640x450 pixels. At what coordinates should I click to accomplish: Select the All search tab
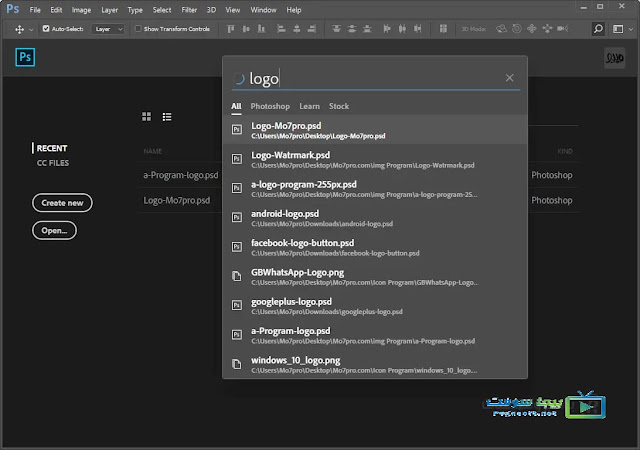point(236,106)
